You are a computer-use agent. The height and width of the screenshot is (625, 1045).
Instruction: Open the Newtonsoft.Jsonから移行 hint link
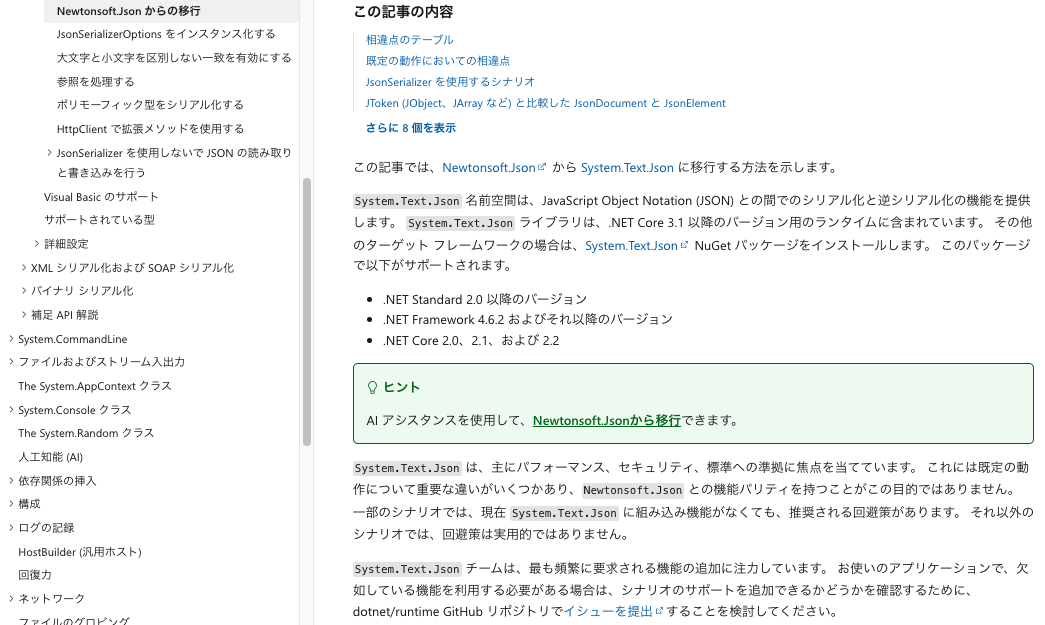pyautogui.click(x=606, y=421)
